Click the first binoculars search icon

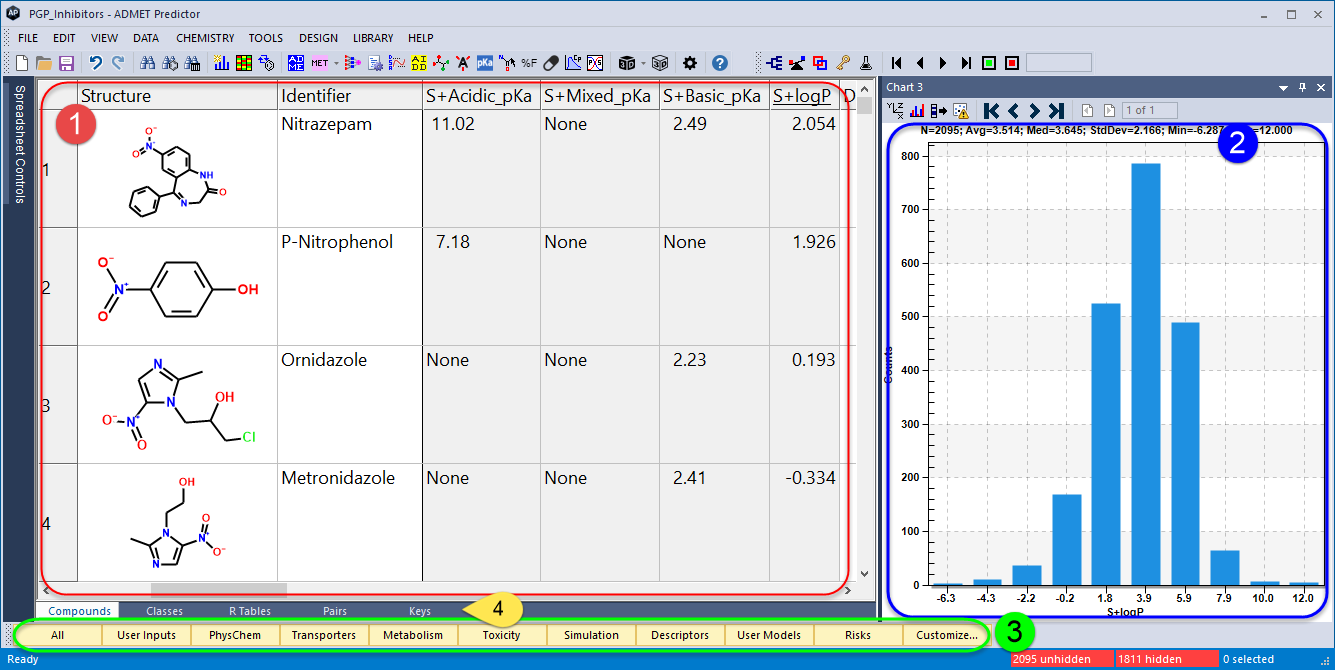click(x=148, y=62)
